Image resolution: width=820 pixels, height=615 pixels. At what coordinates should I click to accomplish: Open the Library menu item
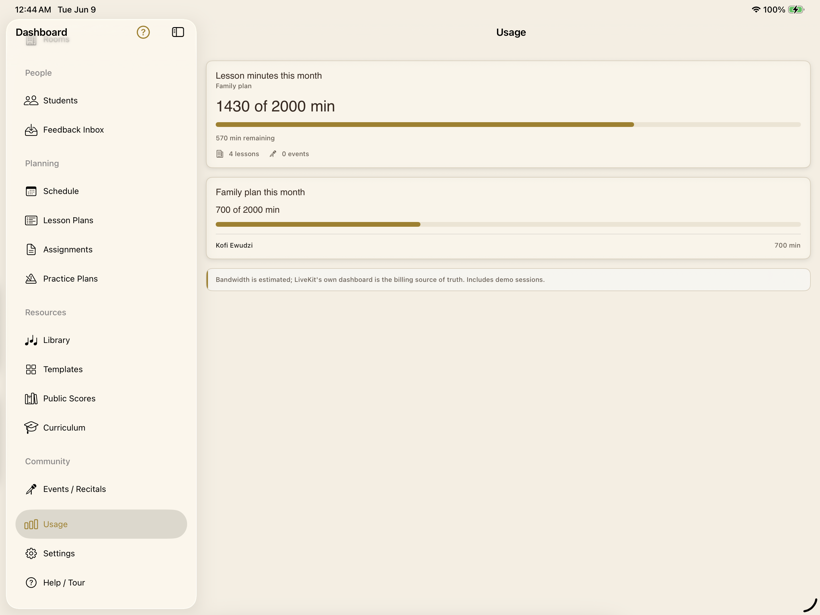click(x=101, y=340)
